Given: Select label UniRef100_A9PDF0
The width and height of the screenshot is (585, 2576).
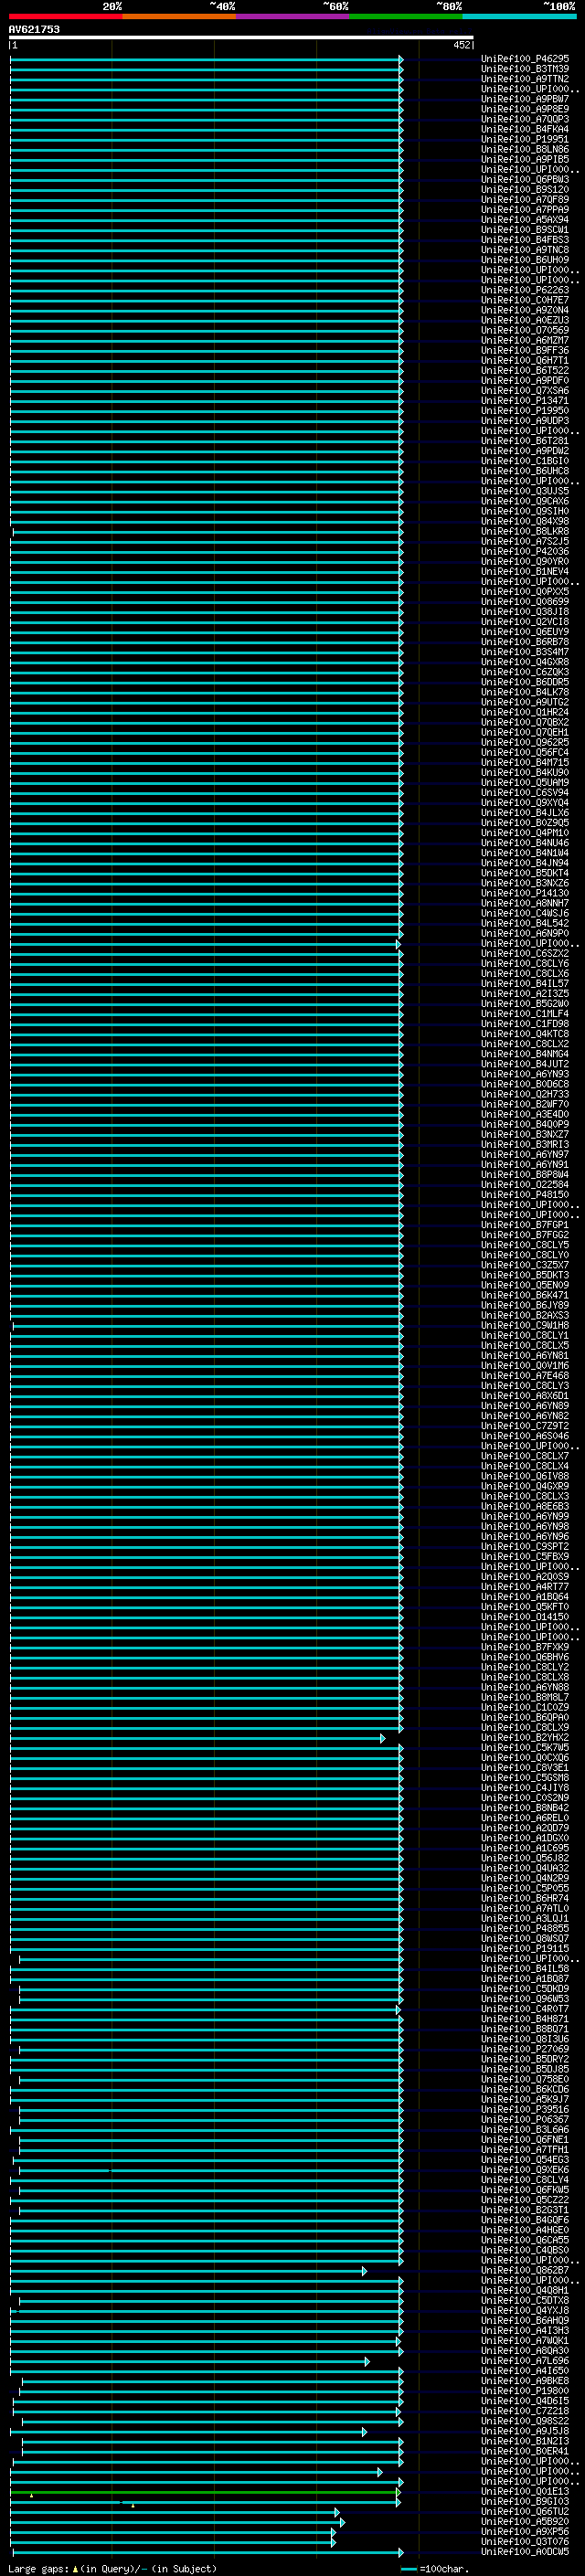Looking at the screenshot, I should (525, 380).
